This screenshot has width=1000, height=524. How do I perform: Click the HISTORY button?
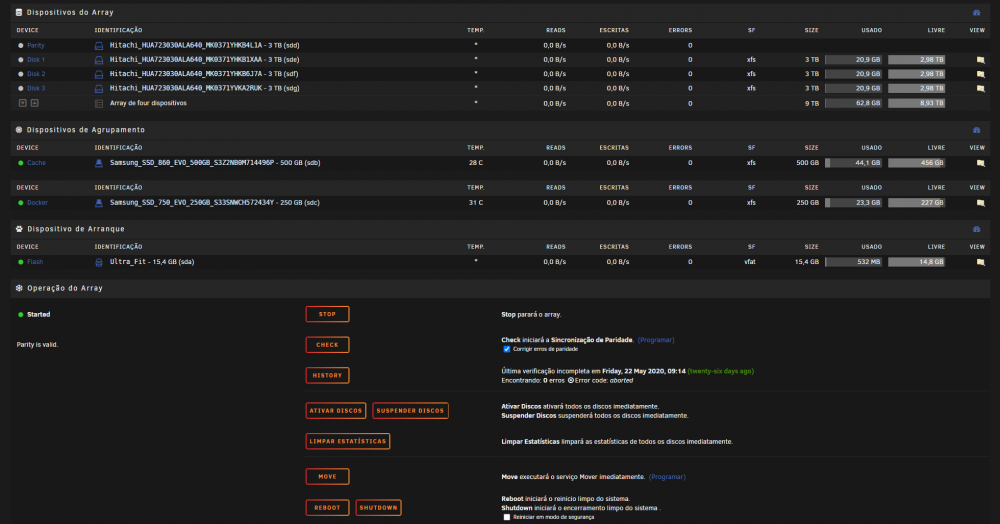[x=327, y=375]
